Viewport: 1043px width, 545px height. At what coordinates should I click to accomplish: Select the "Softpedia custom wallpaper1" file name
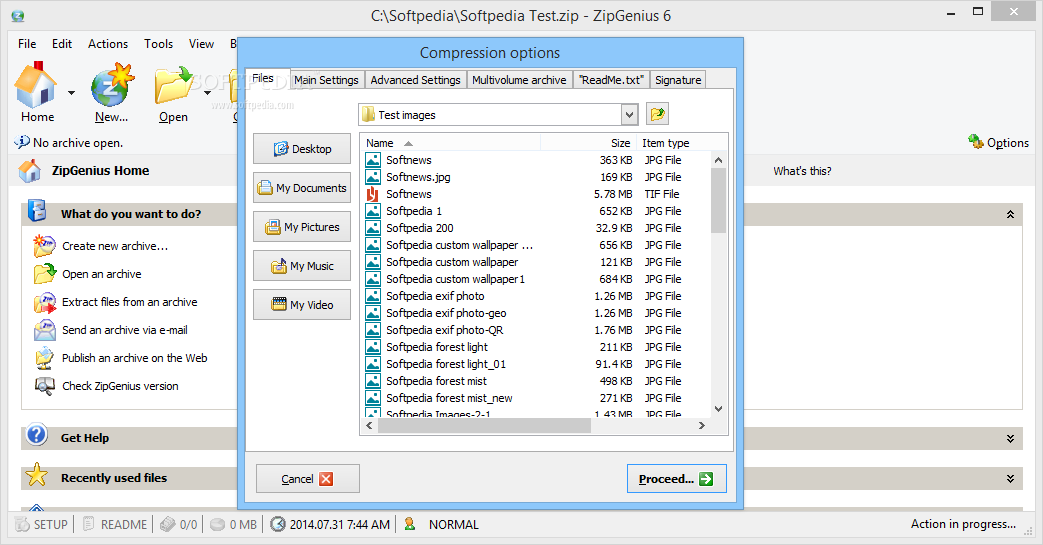[456, 279]
